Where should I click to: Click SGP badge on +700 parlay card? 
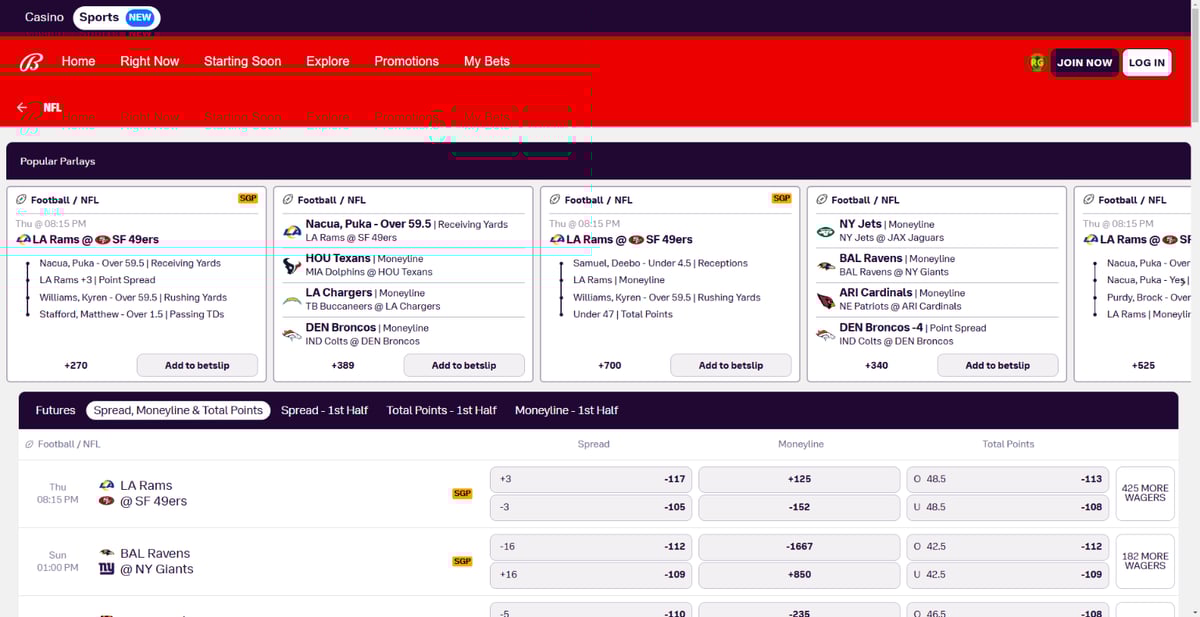coord(781,198)
